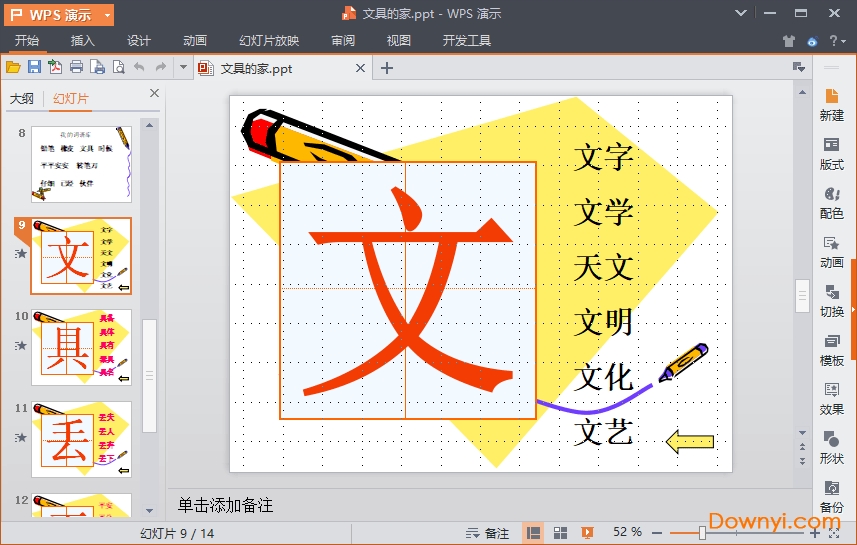Click the Print preview icon
Viewport: 857px width, 545px height.
118,67
